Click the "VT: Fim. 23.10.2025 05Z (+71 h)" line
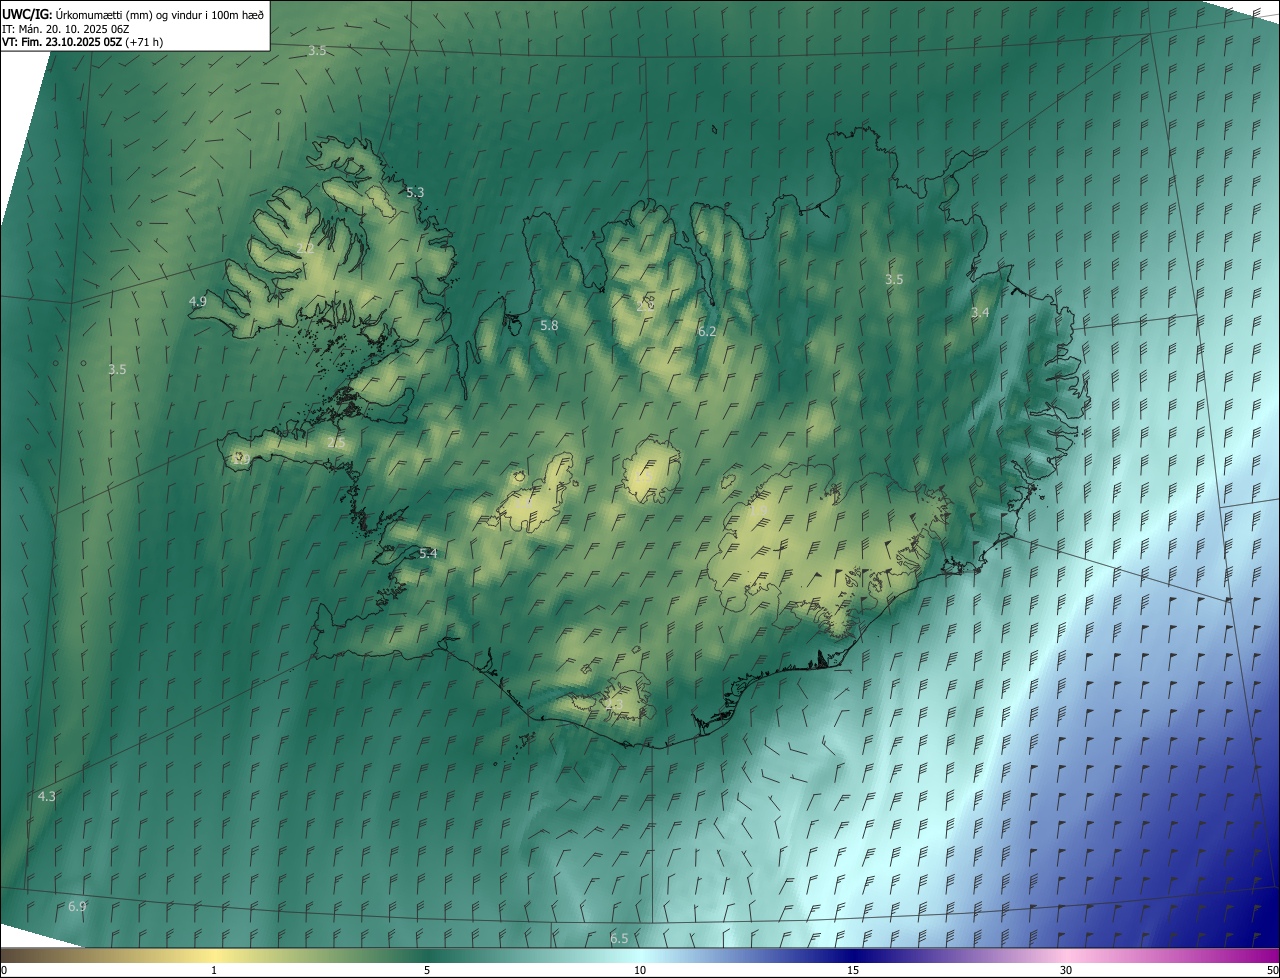Screen dimensions: 1280x978 [x=82, y=42]
